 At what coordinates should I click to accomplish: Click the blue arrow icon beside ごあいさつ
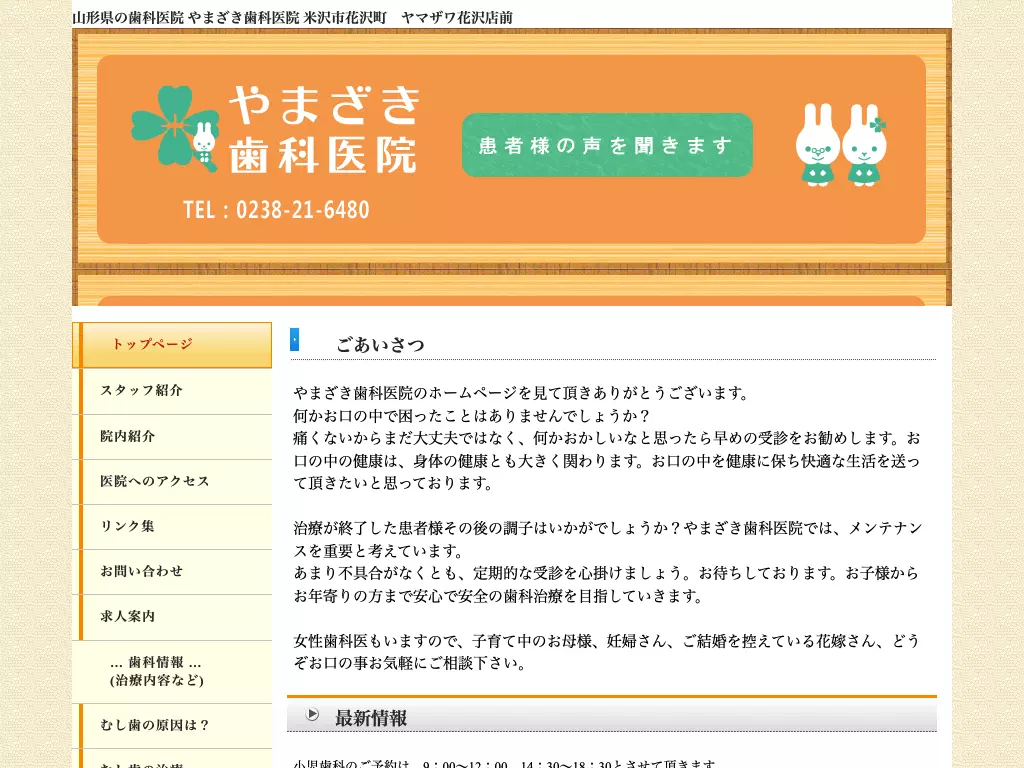pyautogui.click(x=295, y=340)
